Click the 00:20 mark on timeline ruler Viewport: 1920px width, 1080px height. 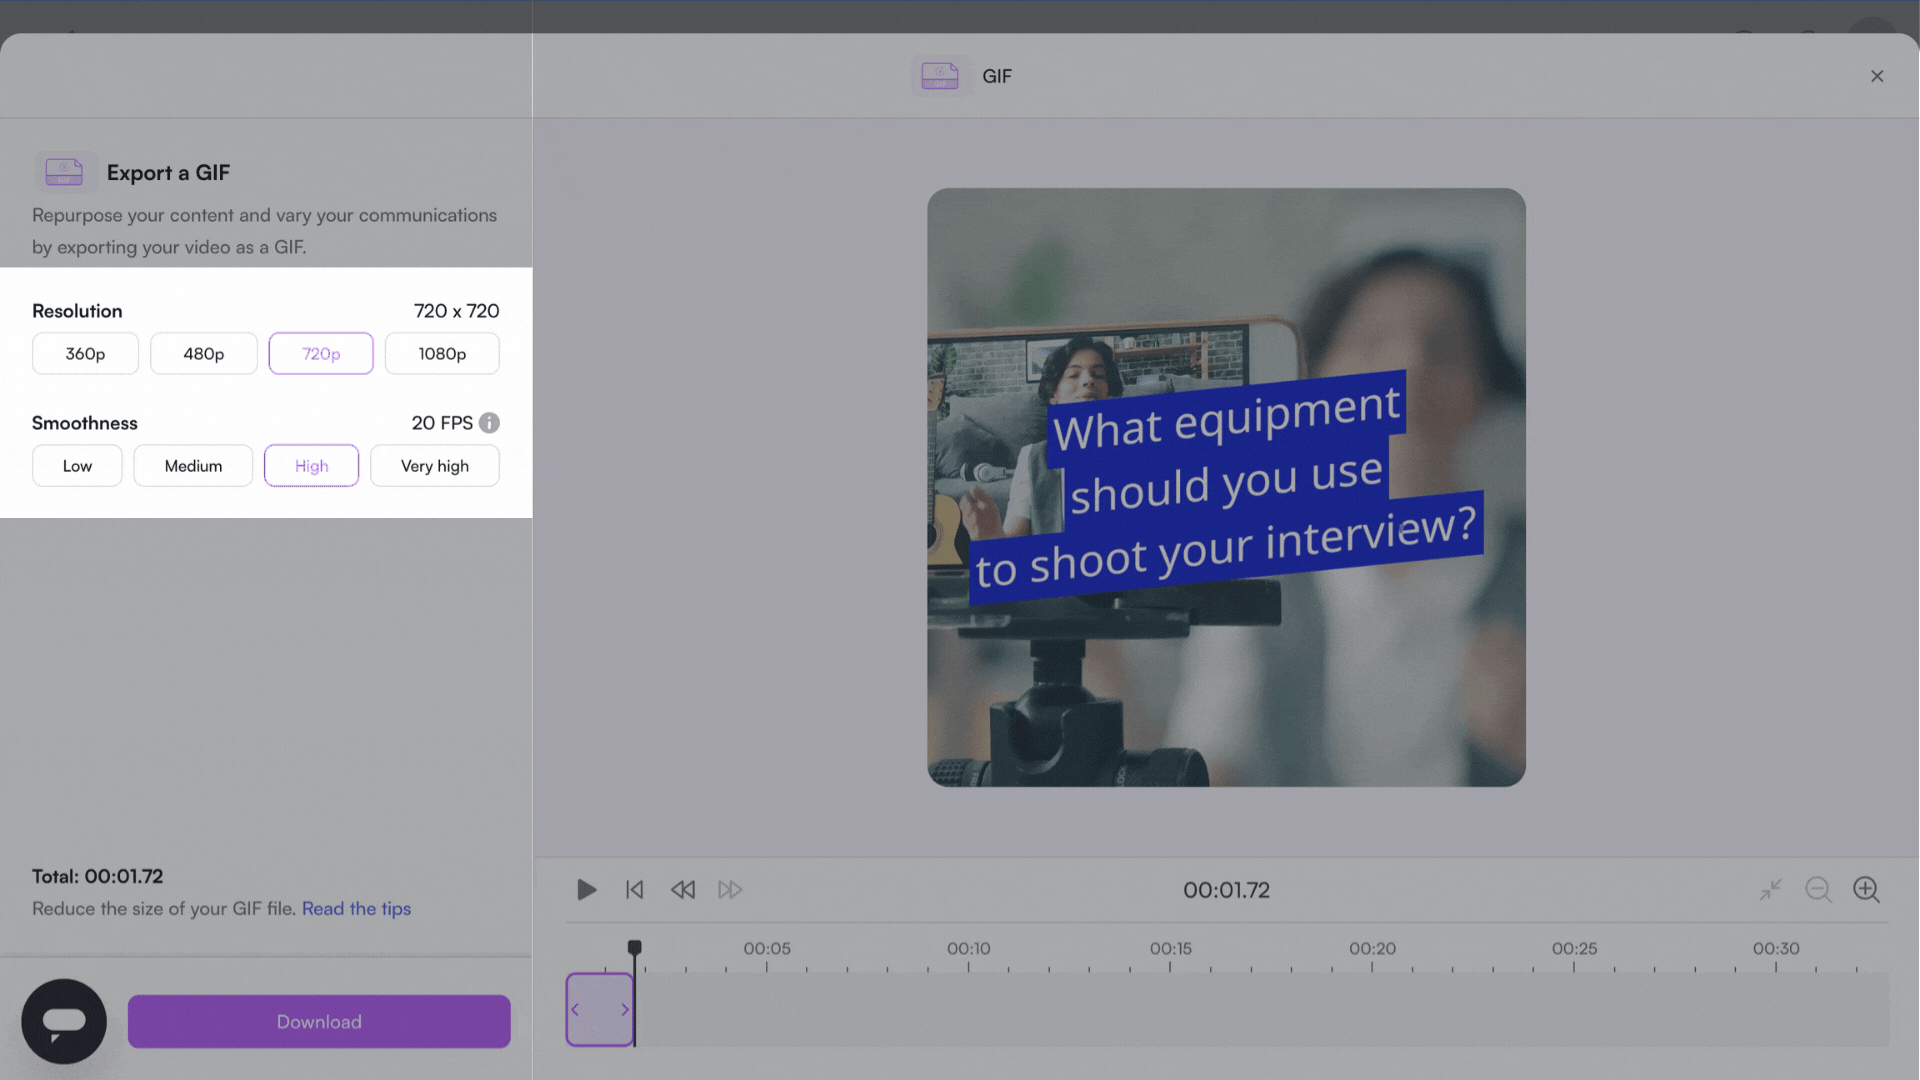(1372, 948)
